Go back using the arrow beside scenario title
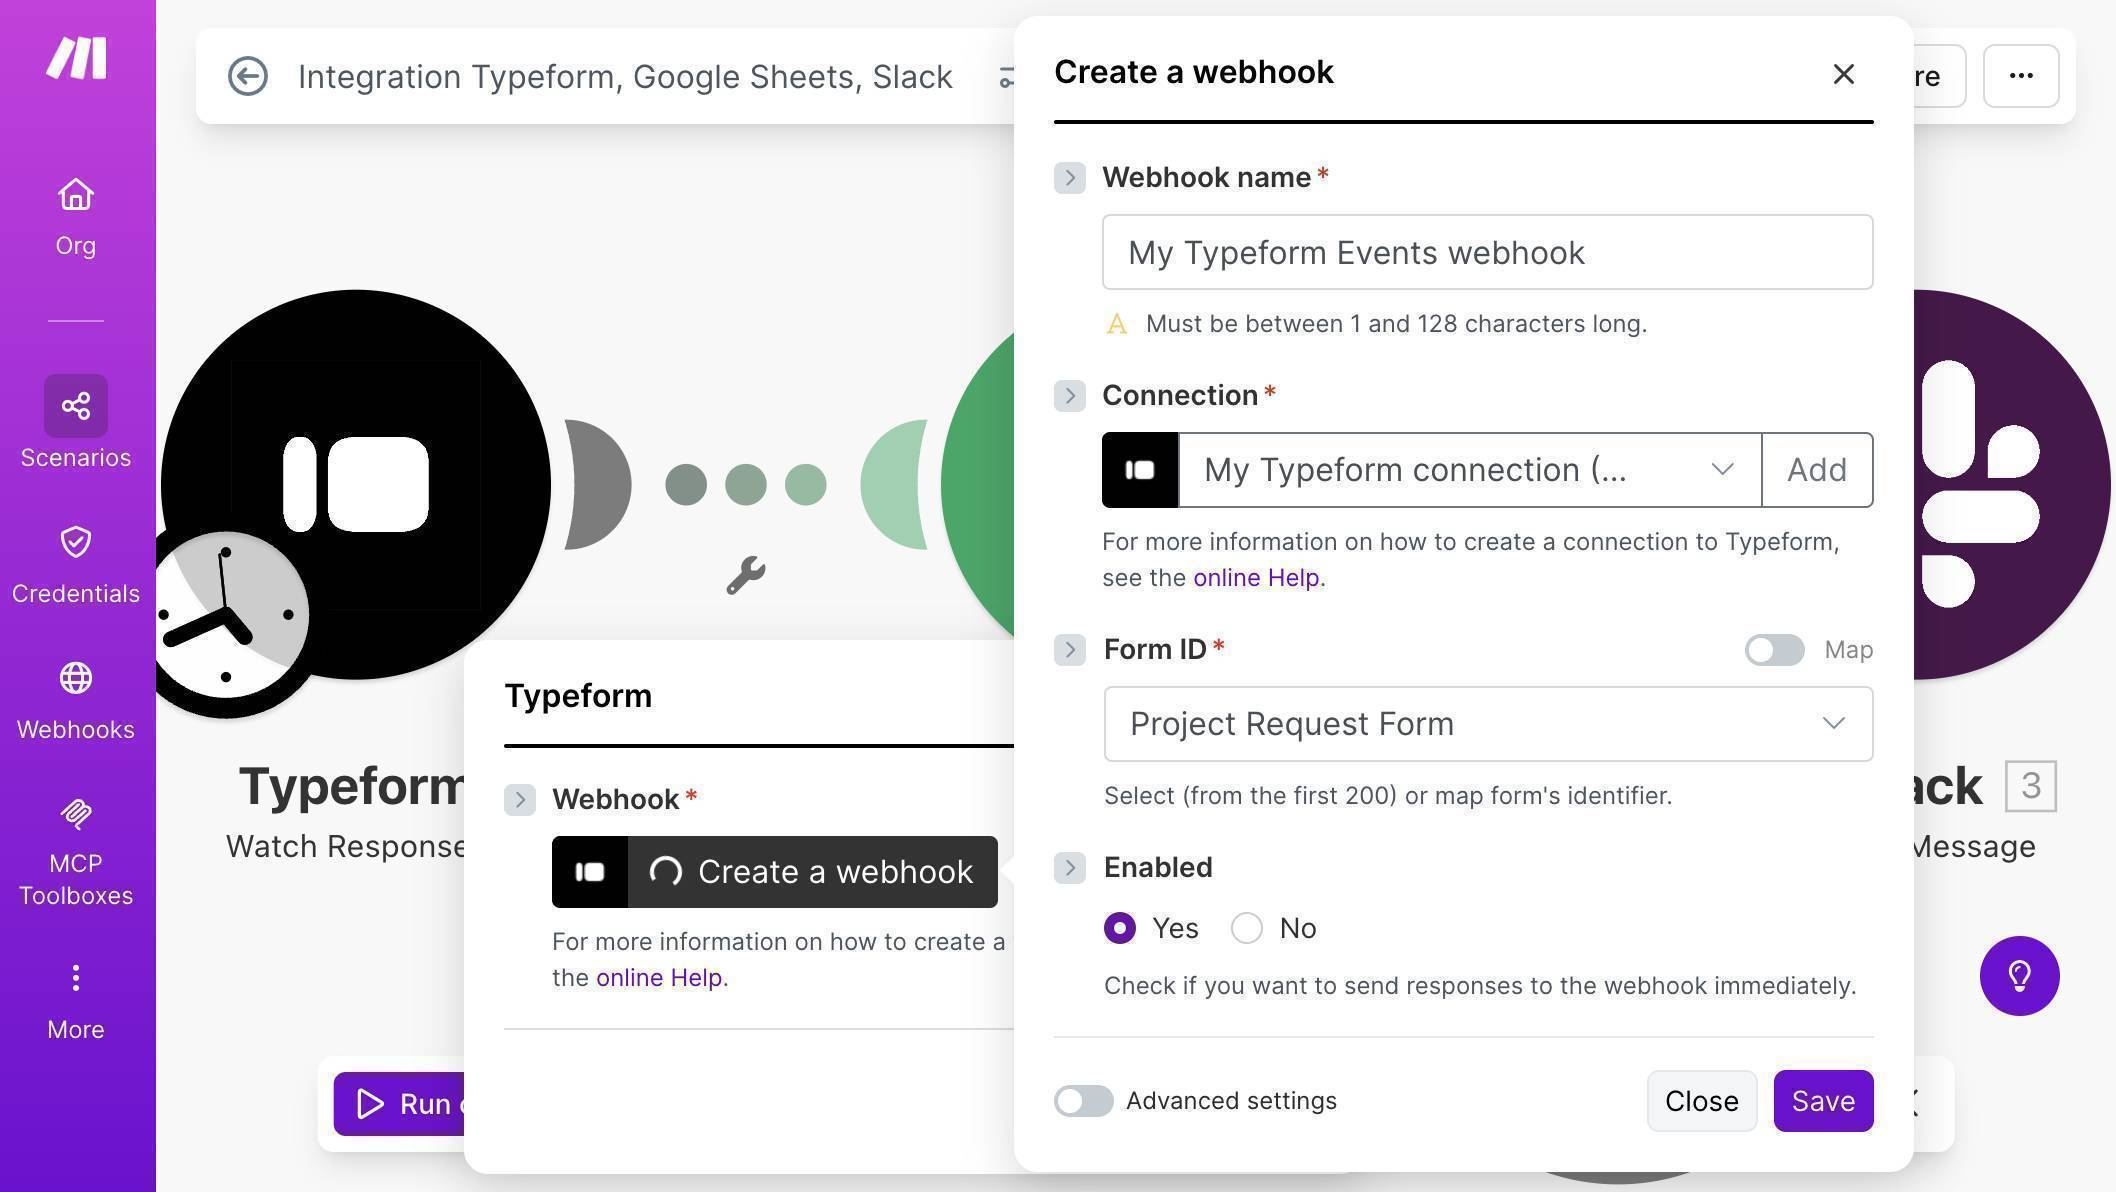 248,75
